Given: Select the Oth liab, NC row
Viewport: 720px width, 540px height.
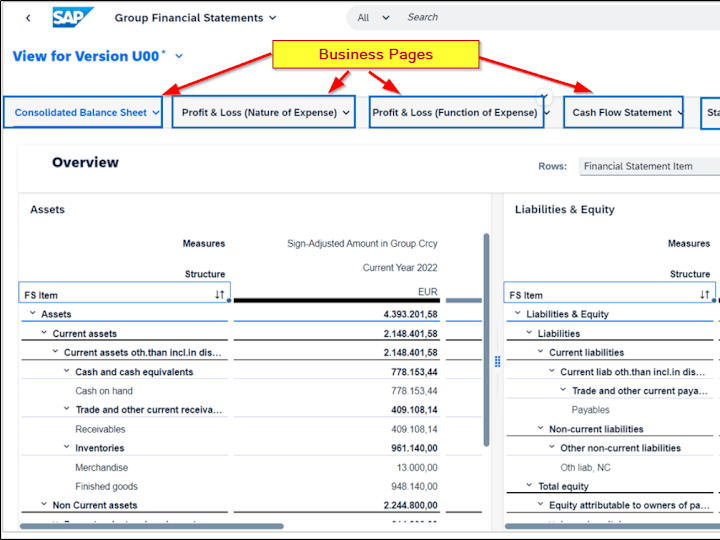Looking at the screenshot, I should click(x=585, y=467).
